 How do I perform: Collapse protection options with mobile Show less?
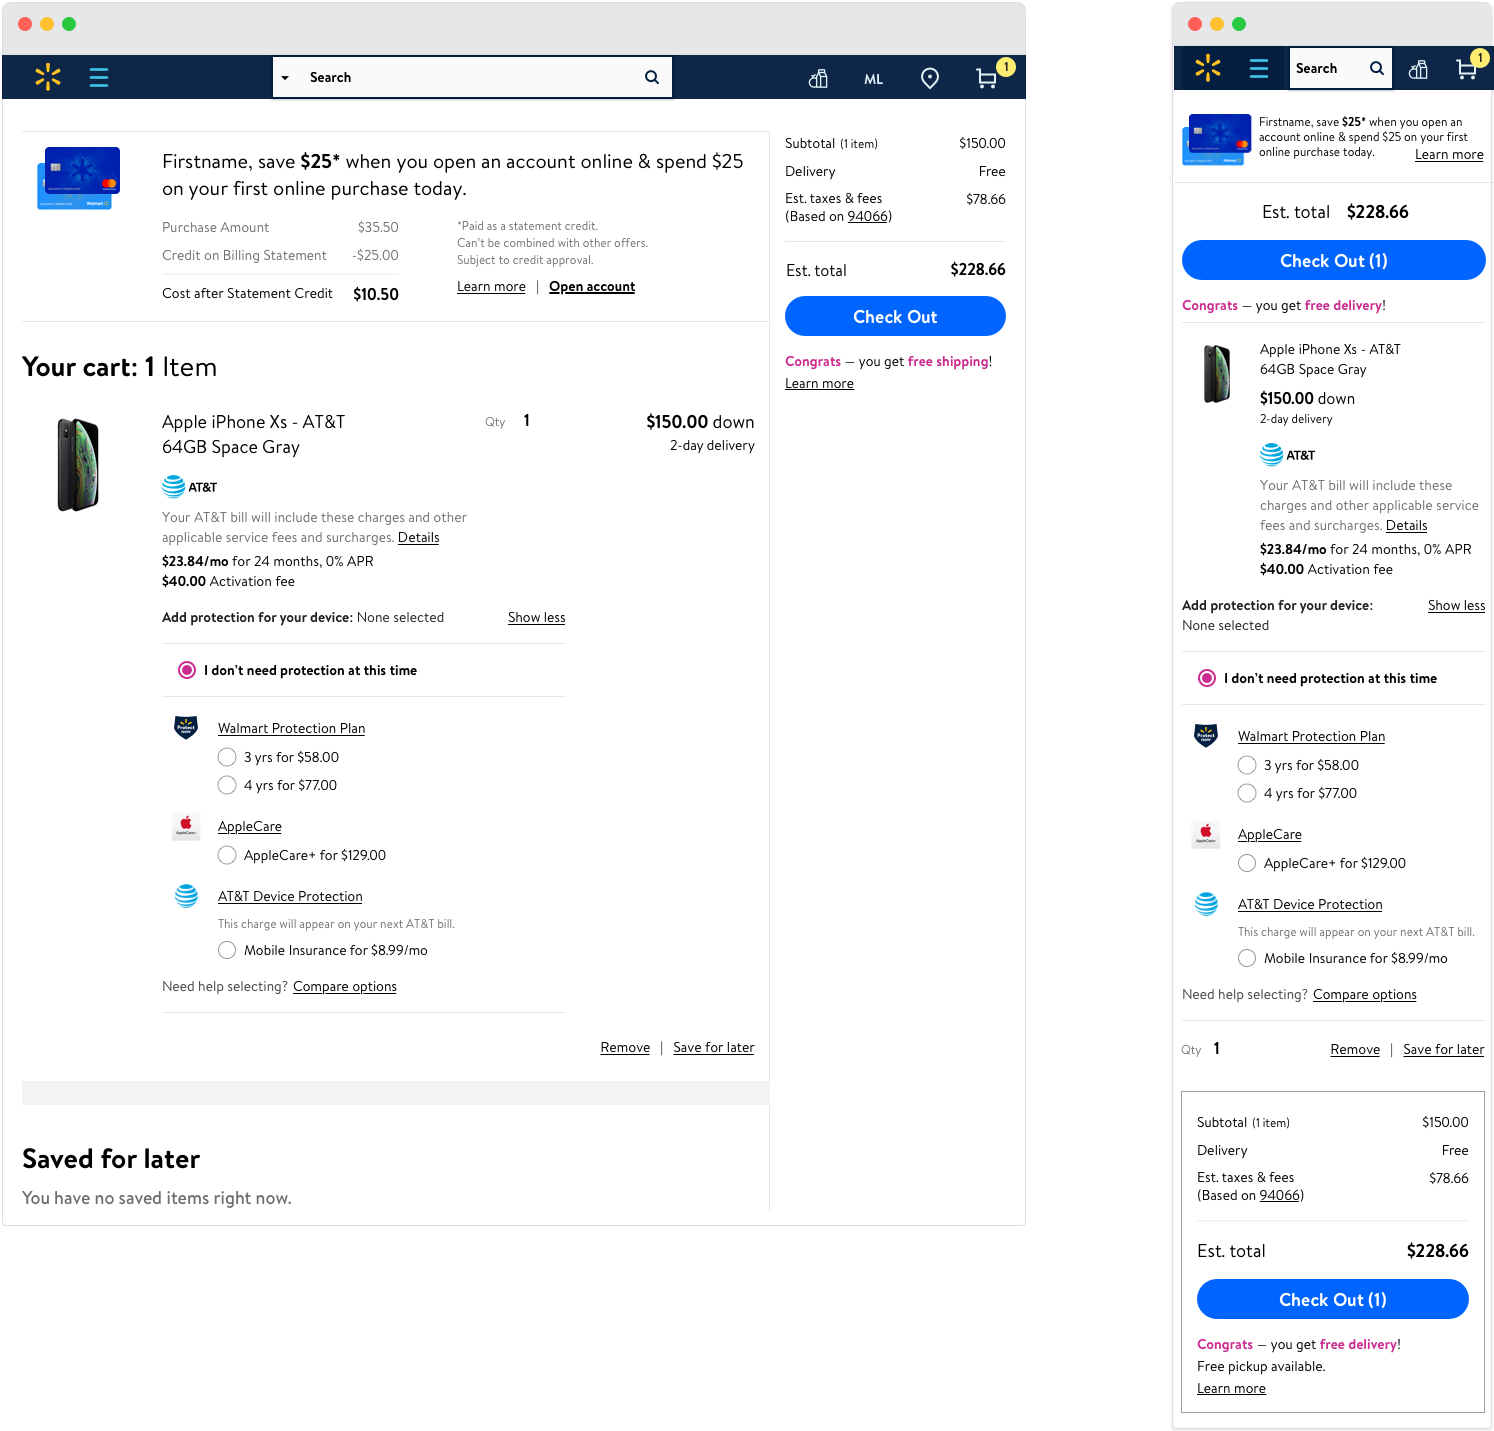(1456, 606)
